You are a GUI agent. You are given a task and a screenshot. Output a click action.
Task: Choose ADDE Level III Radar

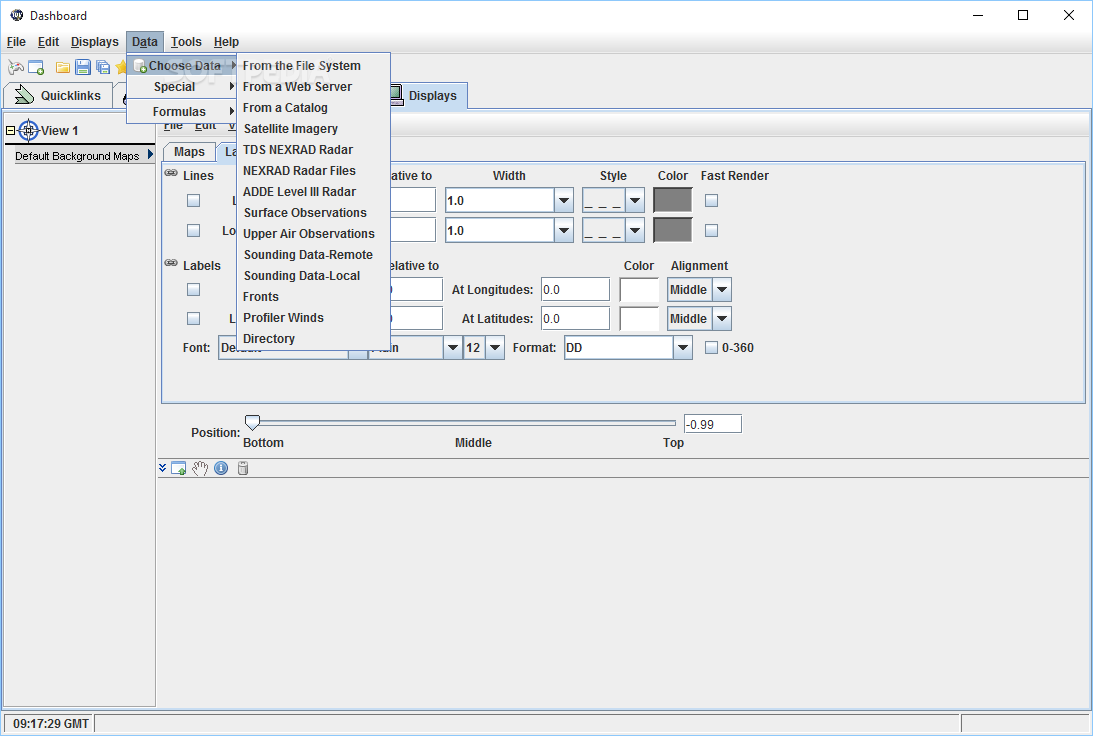click(313, 191)
